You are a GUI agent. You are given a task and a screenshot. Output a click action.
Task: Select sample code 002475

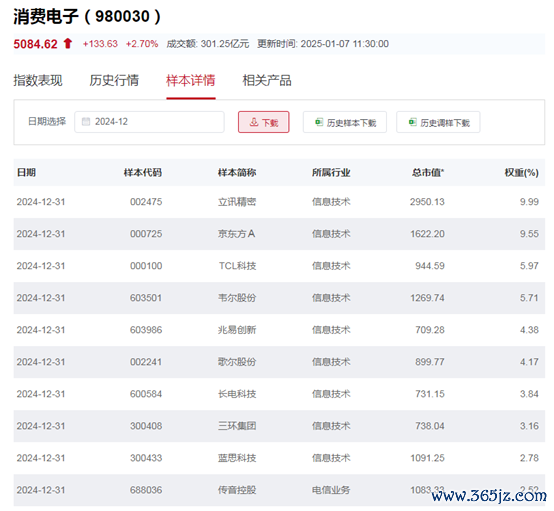[x=146, y=202]
